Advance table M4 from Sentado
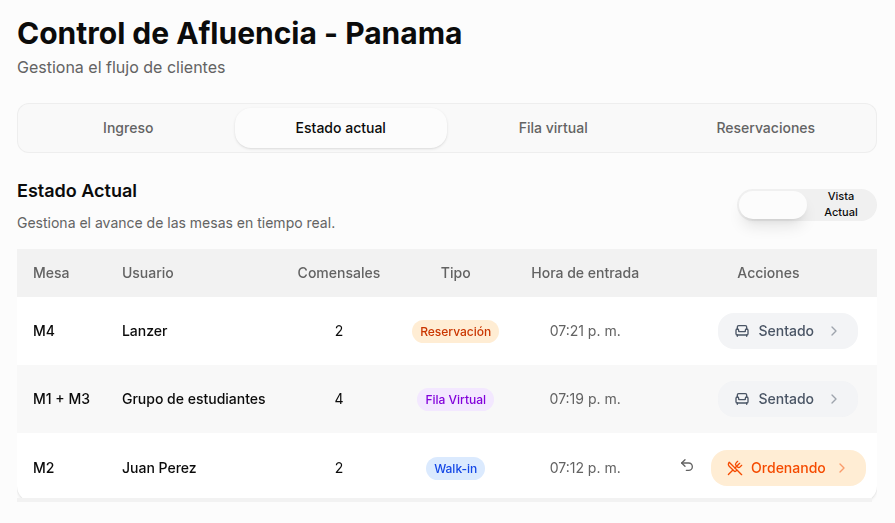This screenshot has height=523, width=895. click(x=786, y=331)
